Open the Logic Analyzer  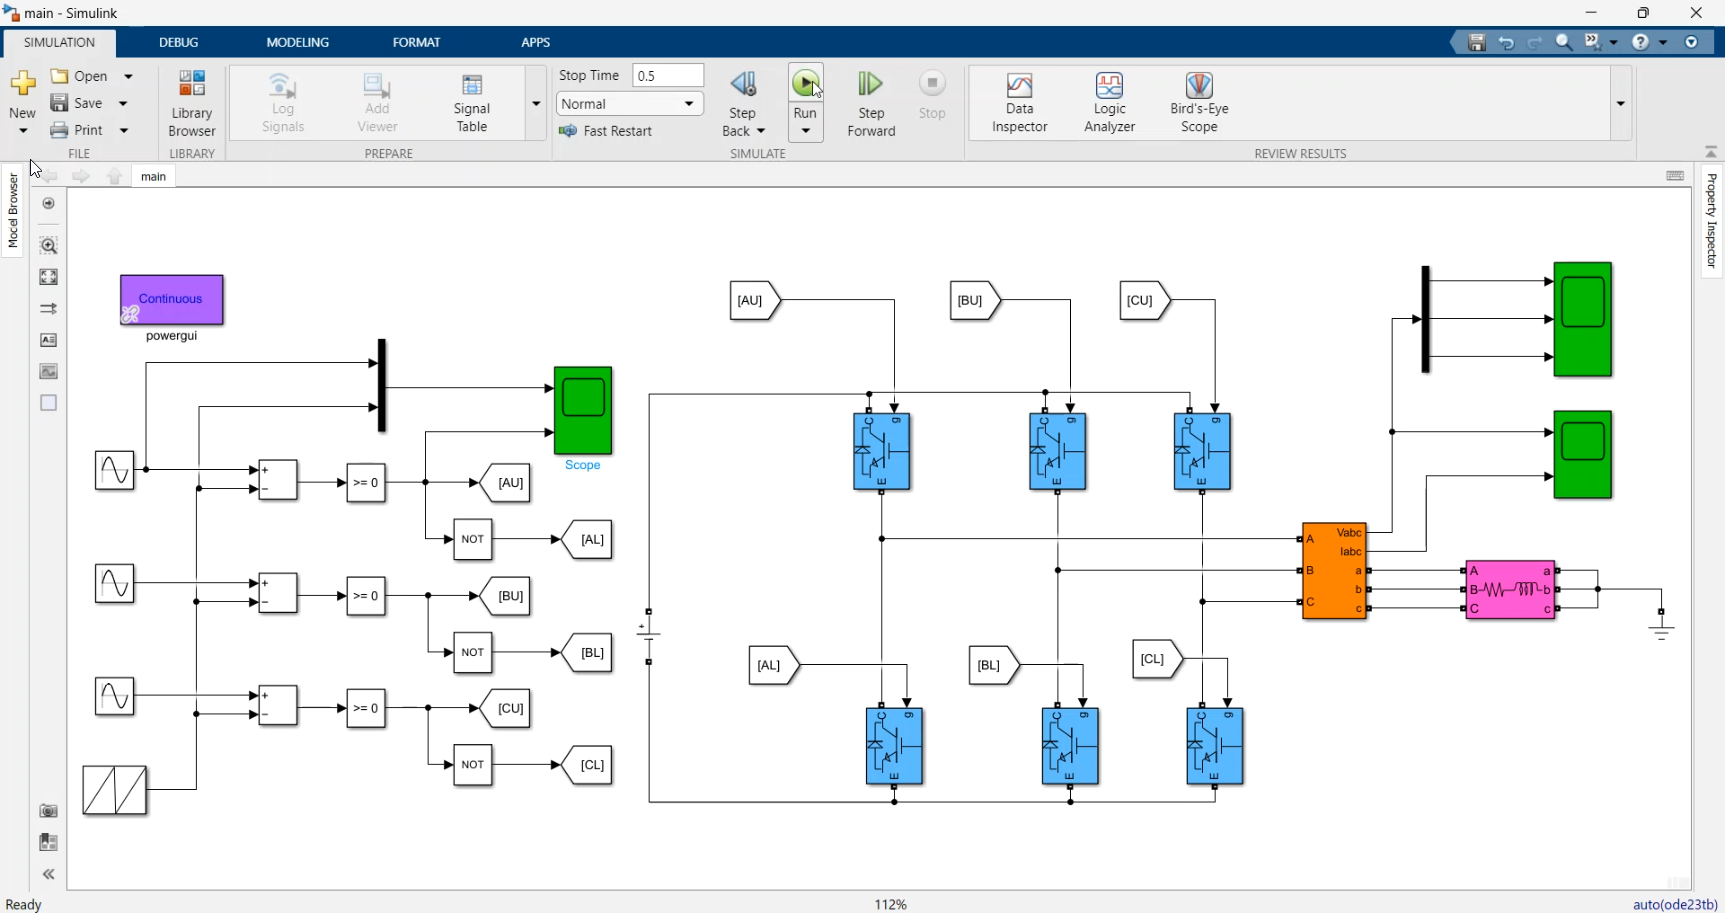[x=1109, y=103]
